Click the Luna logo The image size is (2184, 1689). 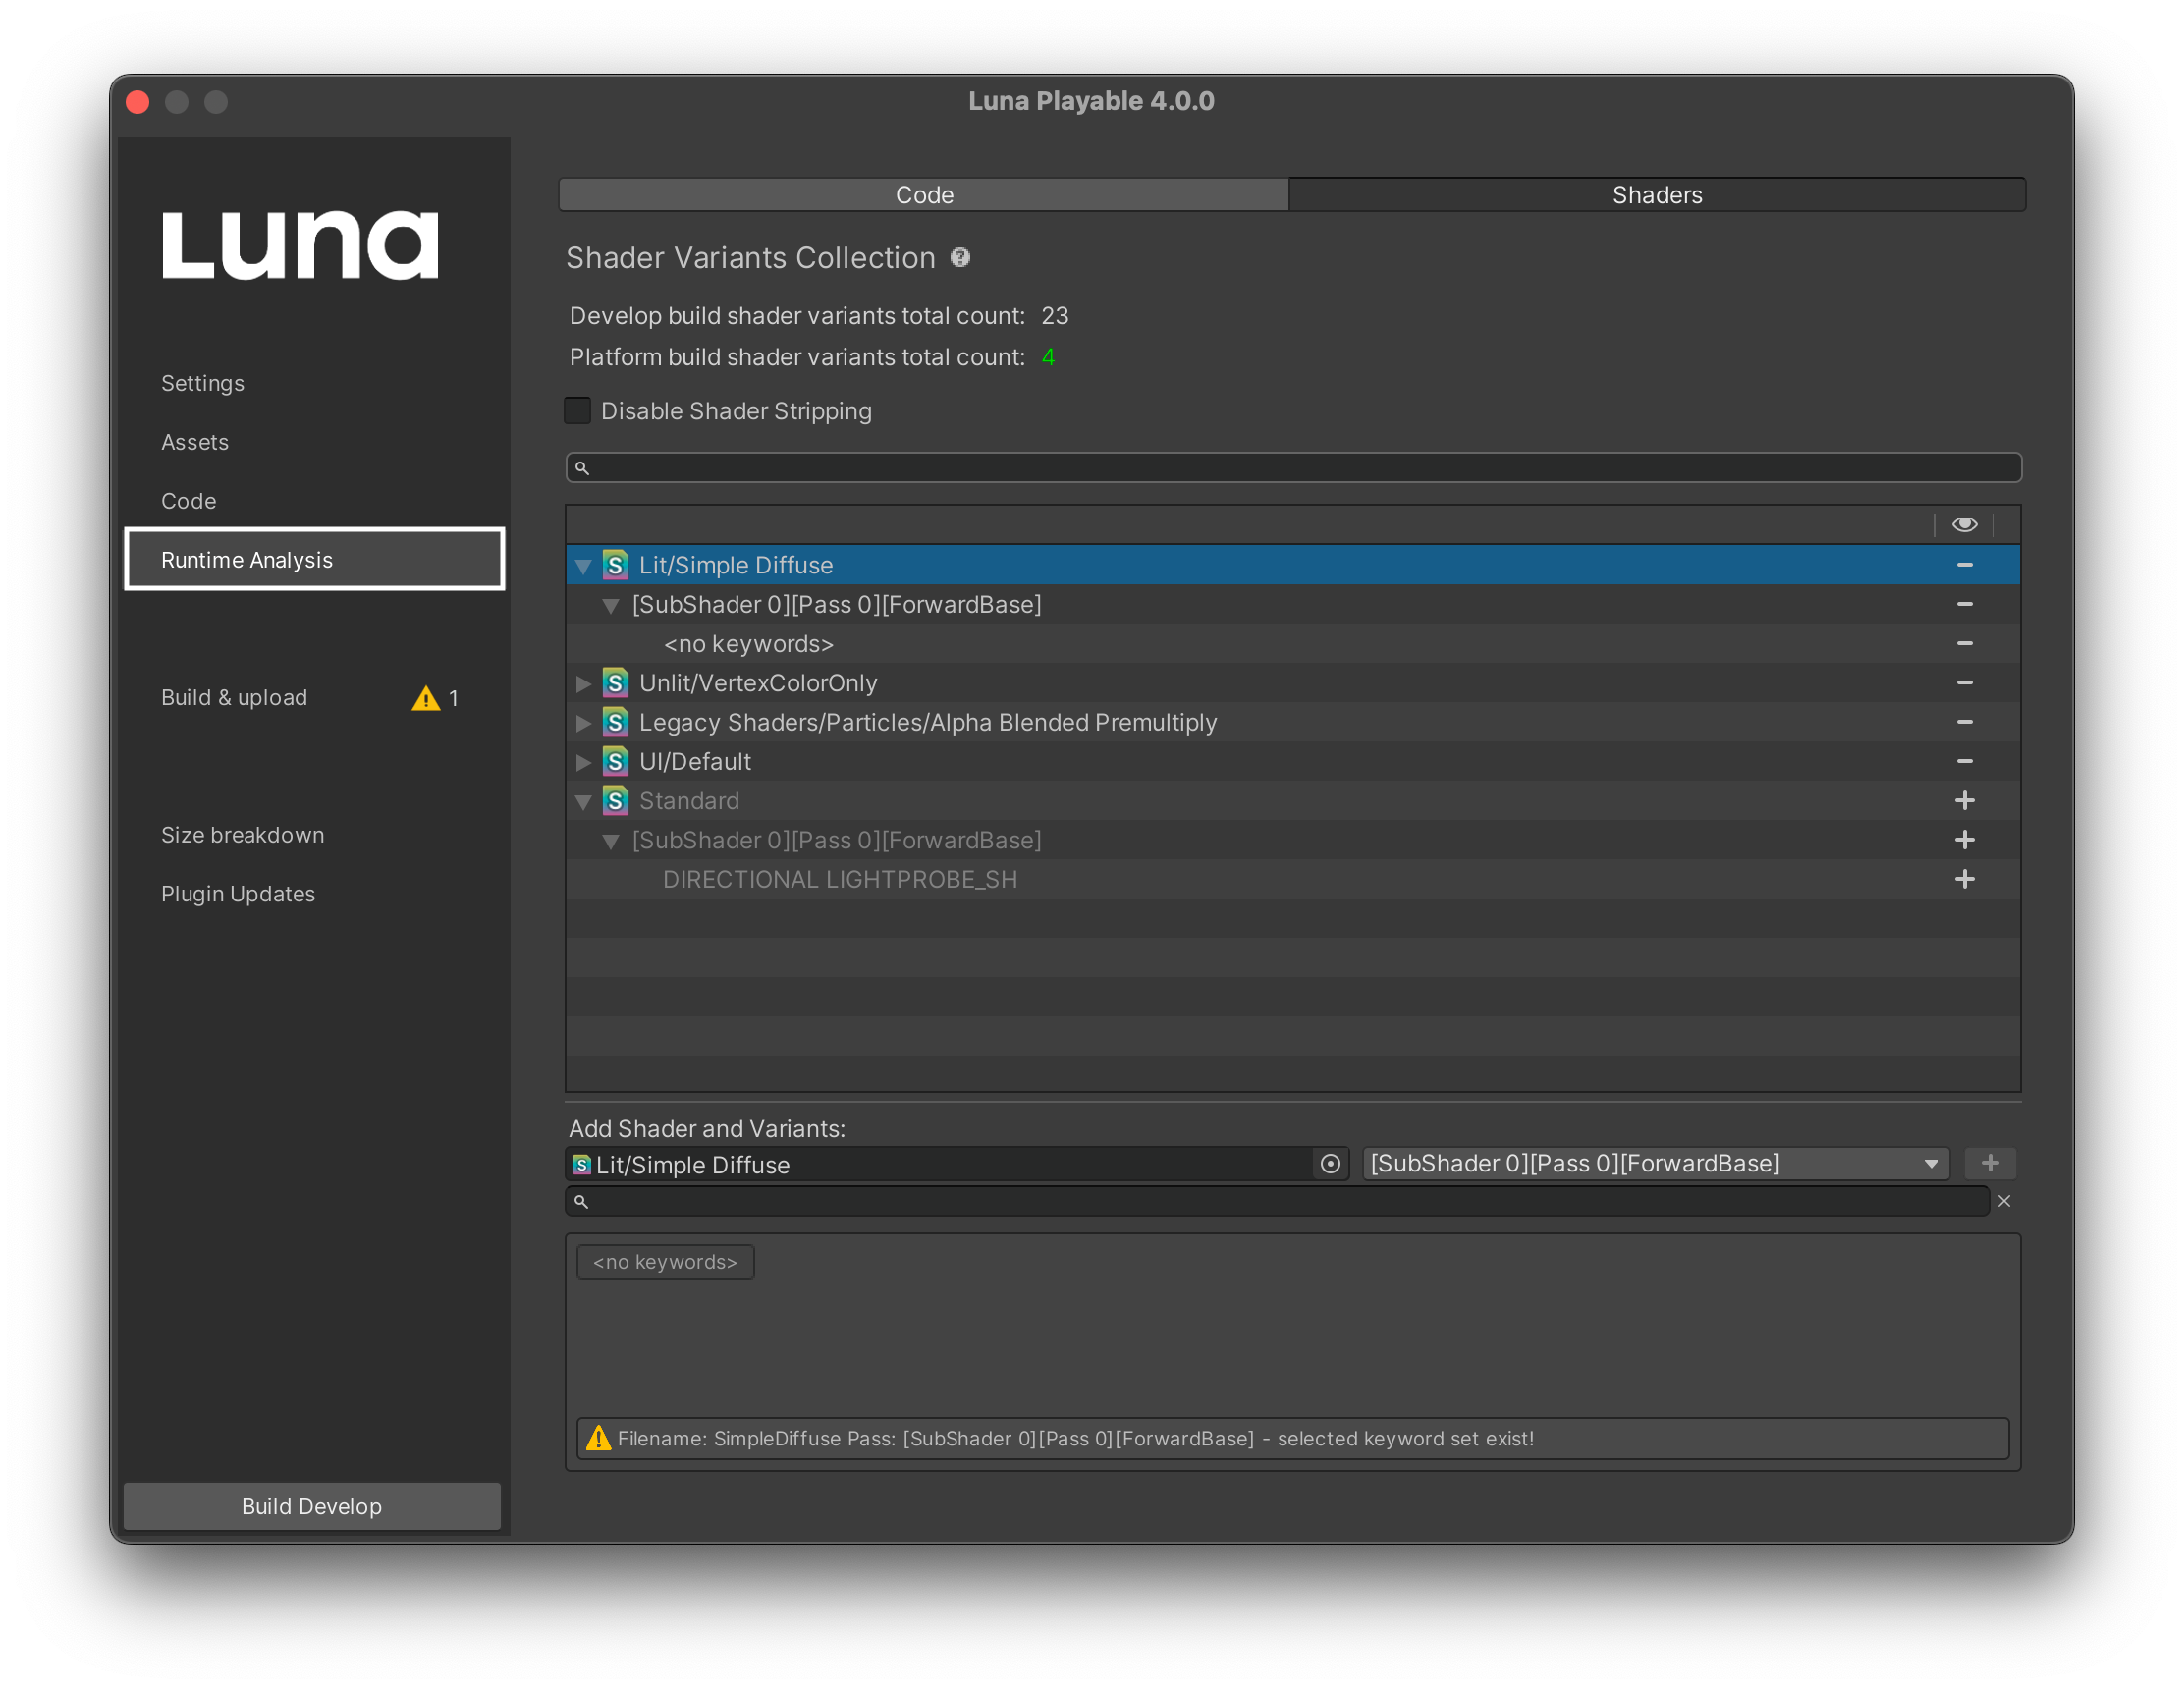(x=300, y=244)
